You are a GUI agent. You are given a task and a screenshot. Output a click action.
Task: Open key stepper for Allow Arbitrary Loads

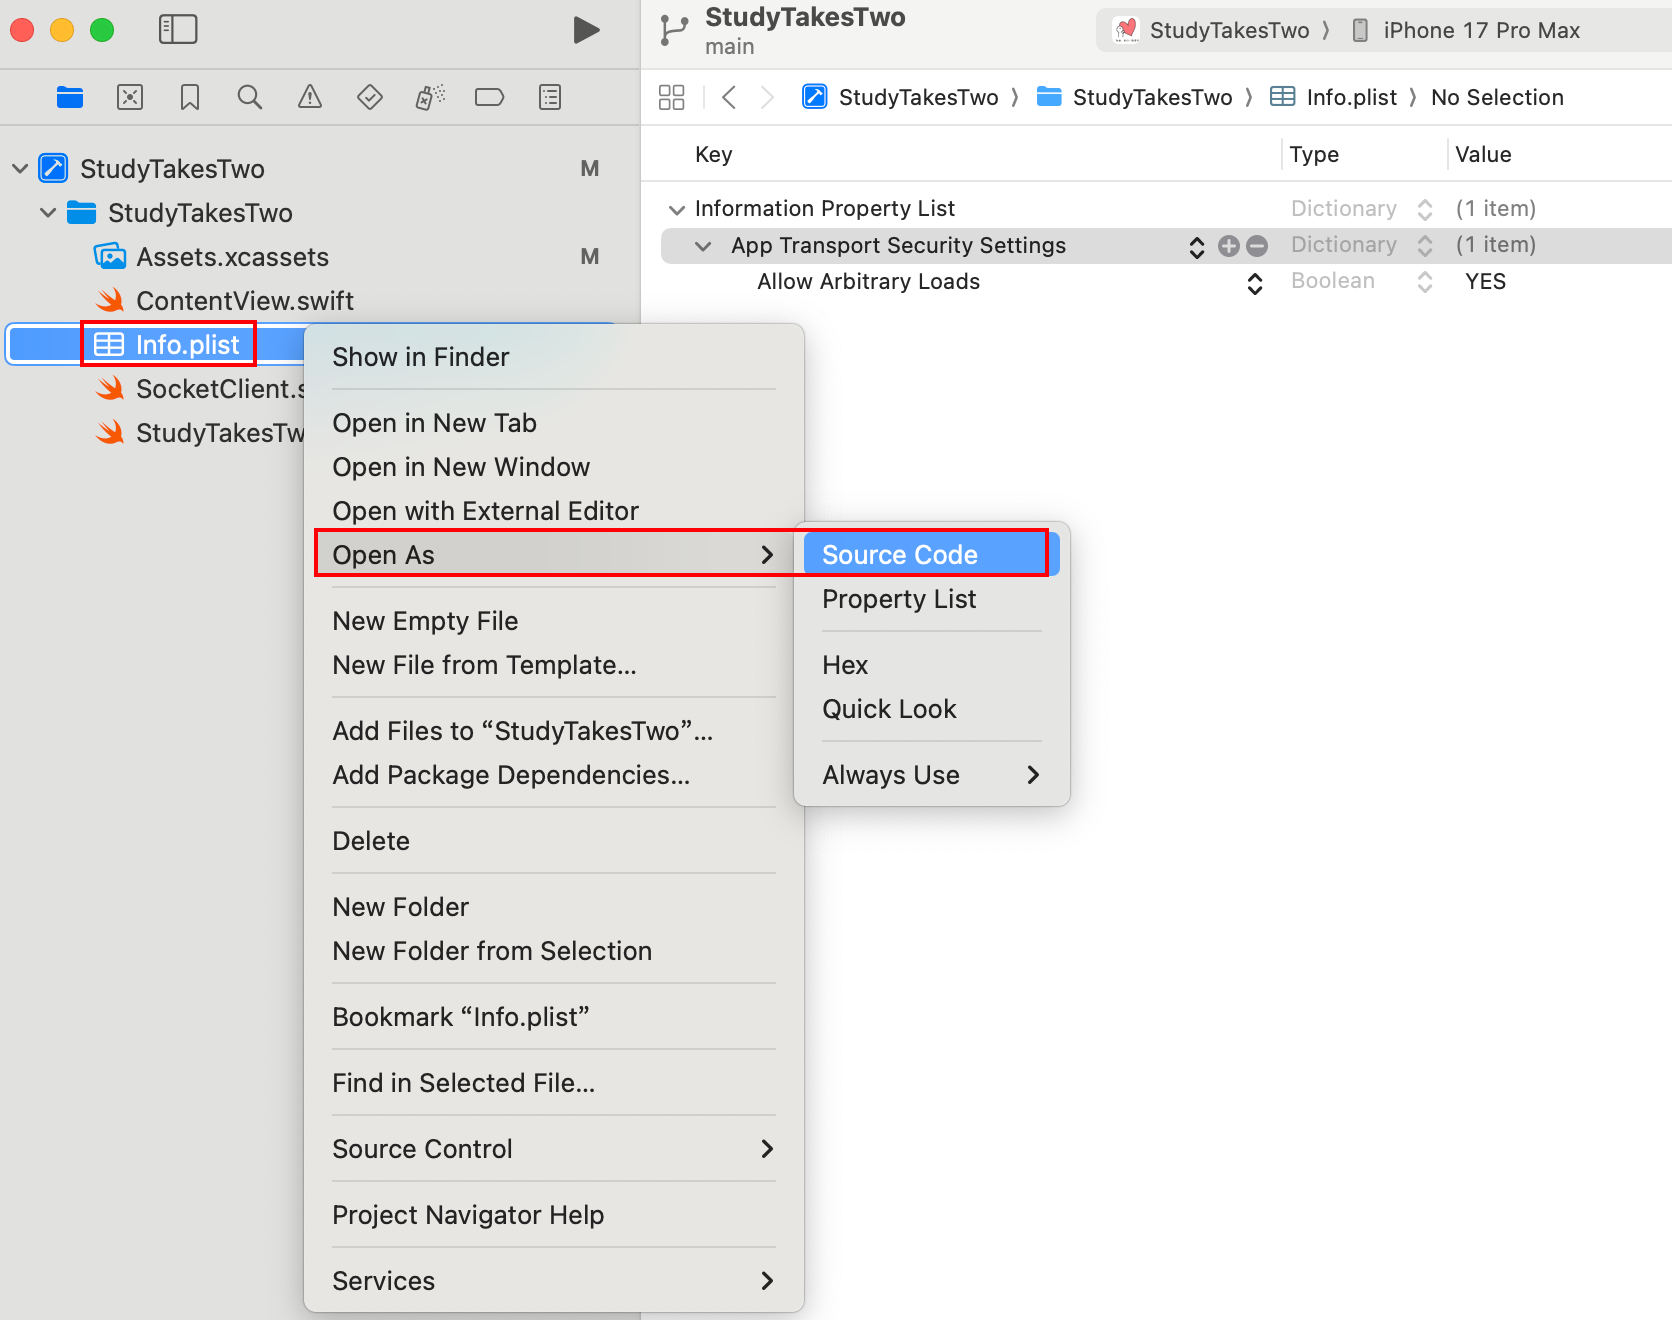[1255, 284]
